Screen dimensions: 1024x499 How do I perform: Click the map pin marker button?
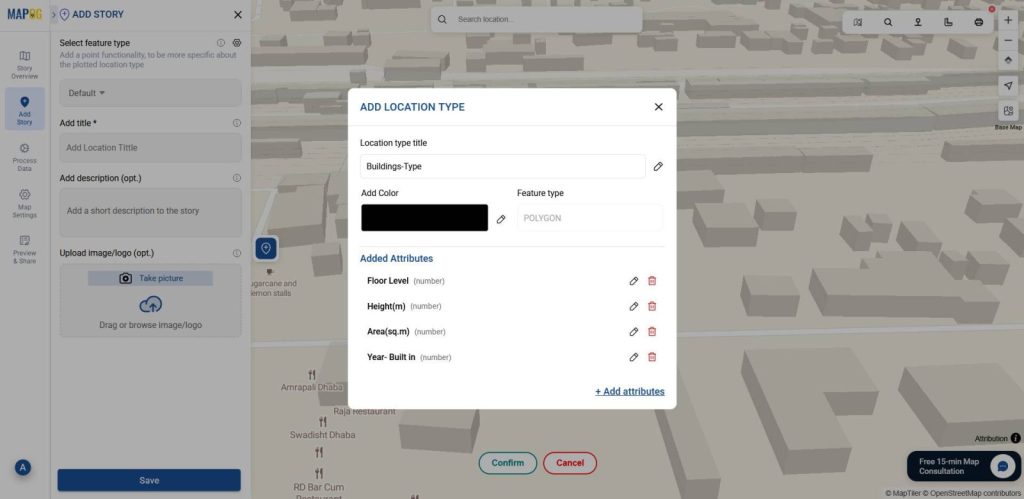[x=266, y=248]
